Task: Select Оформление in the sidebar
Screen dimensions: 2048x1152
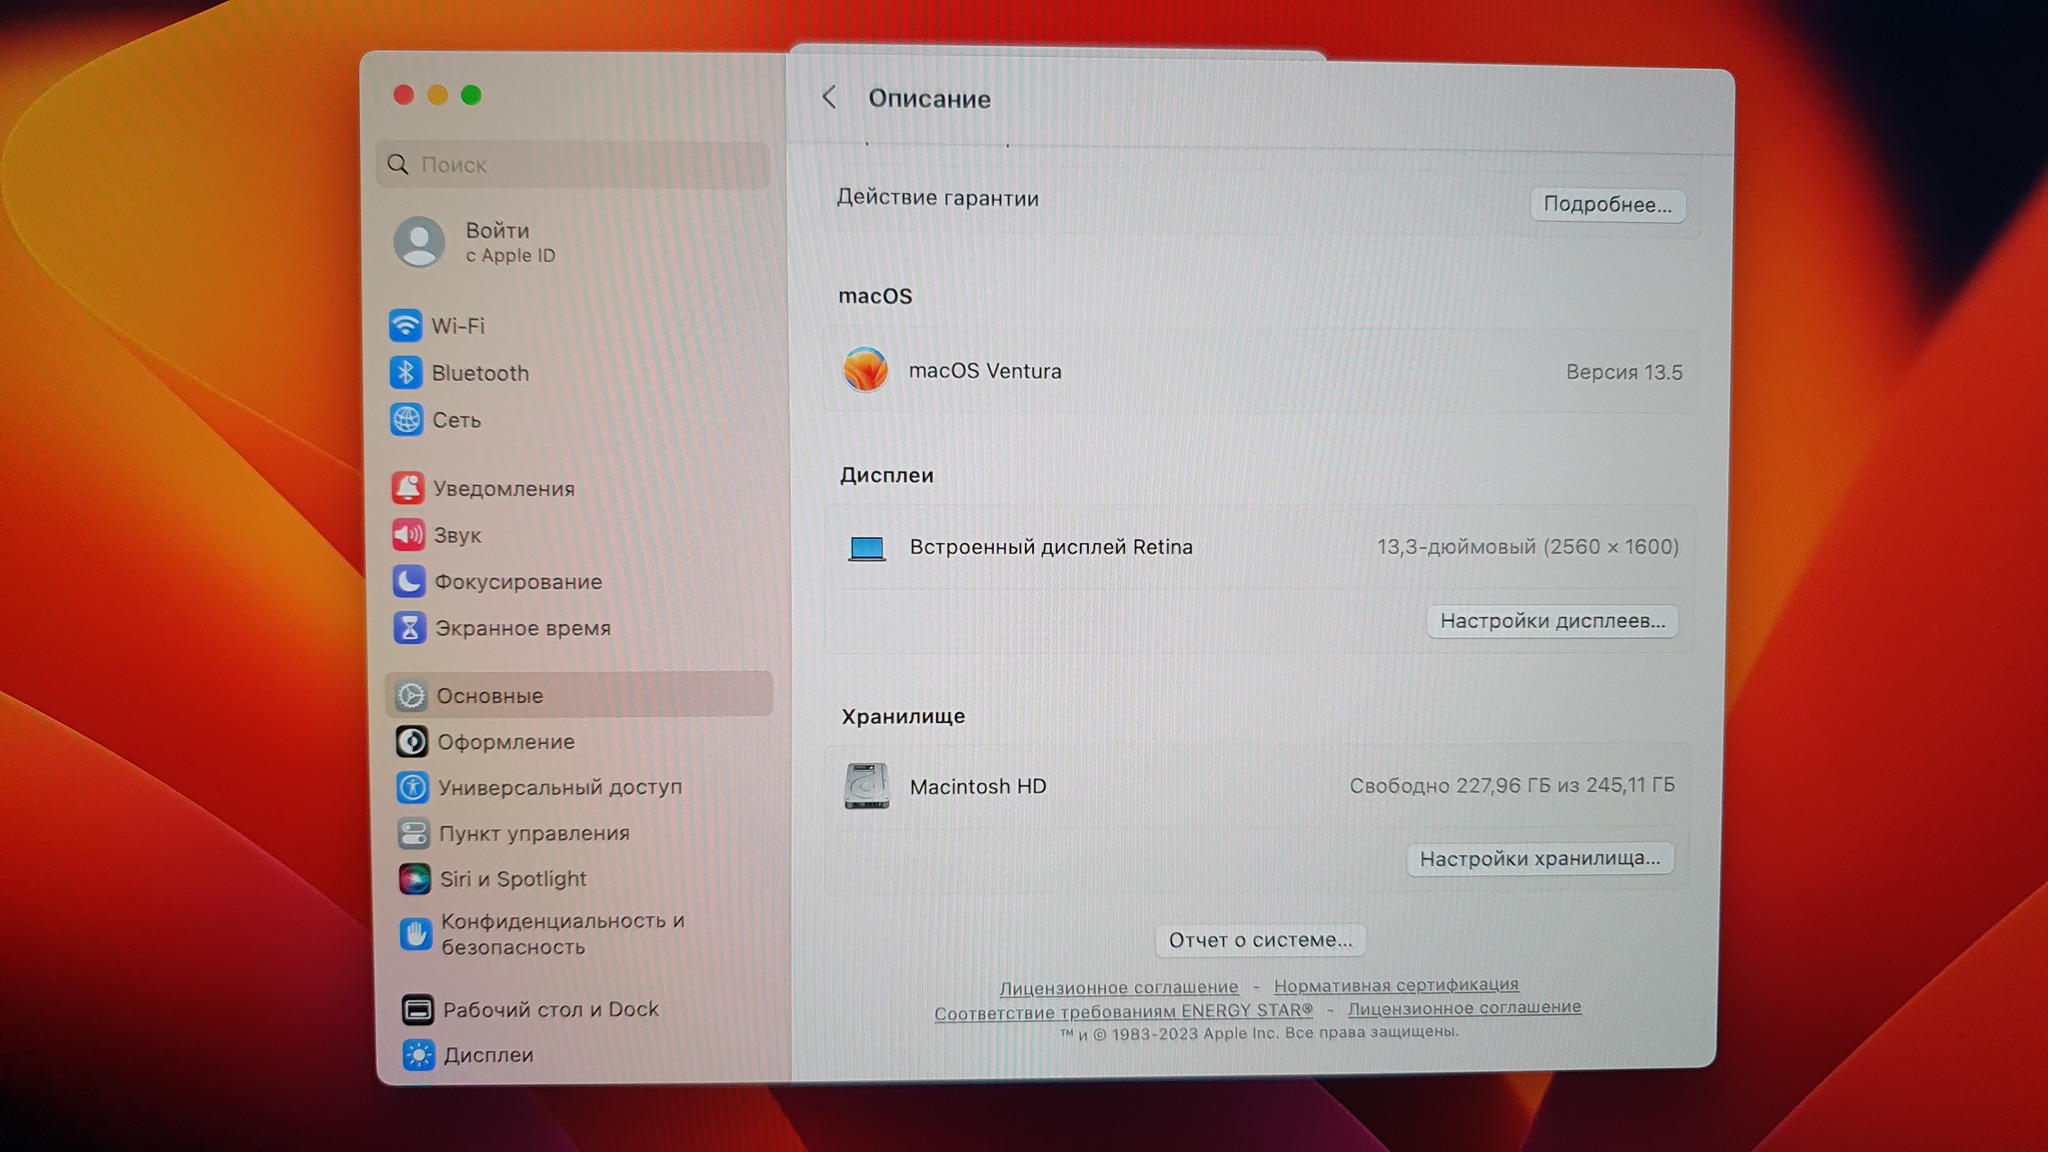Action: 505,742
